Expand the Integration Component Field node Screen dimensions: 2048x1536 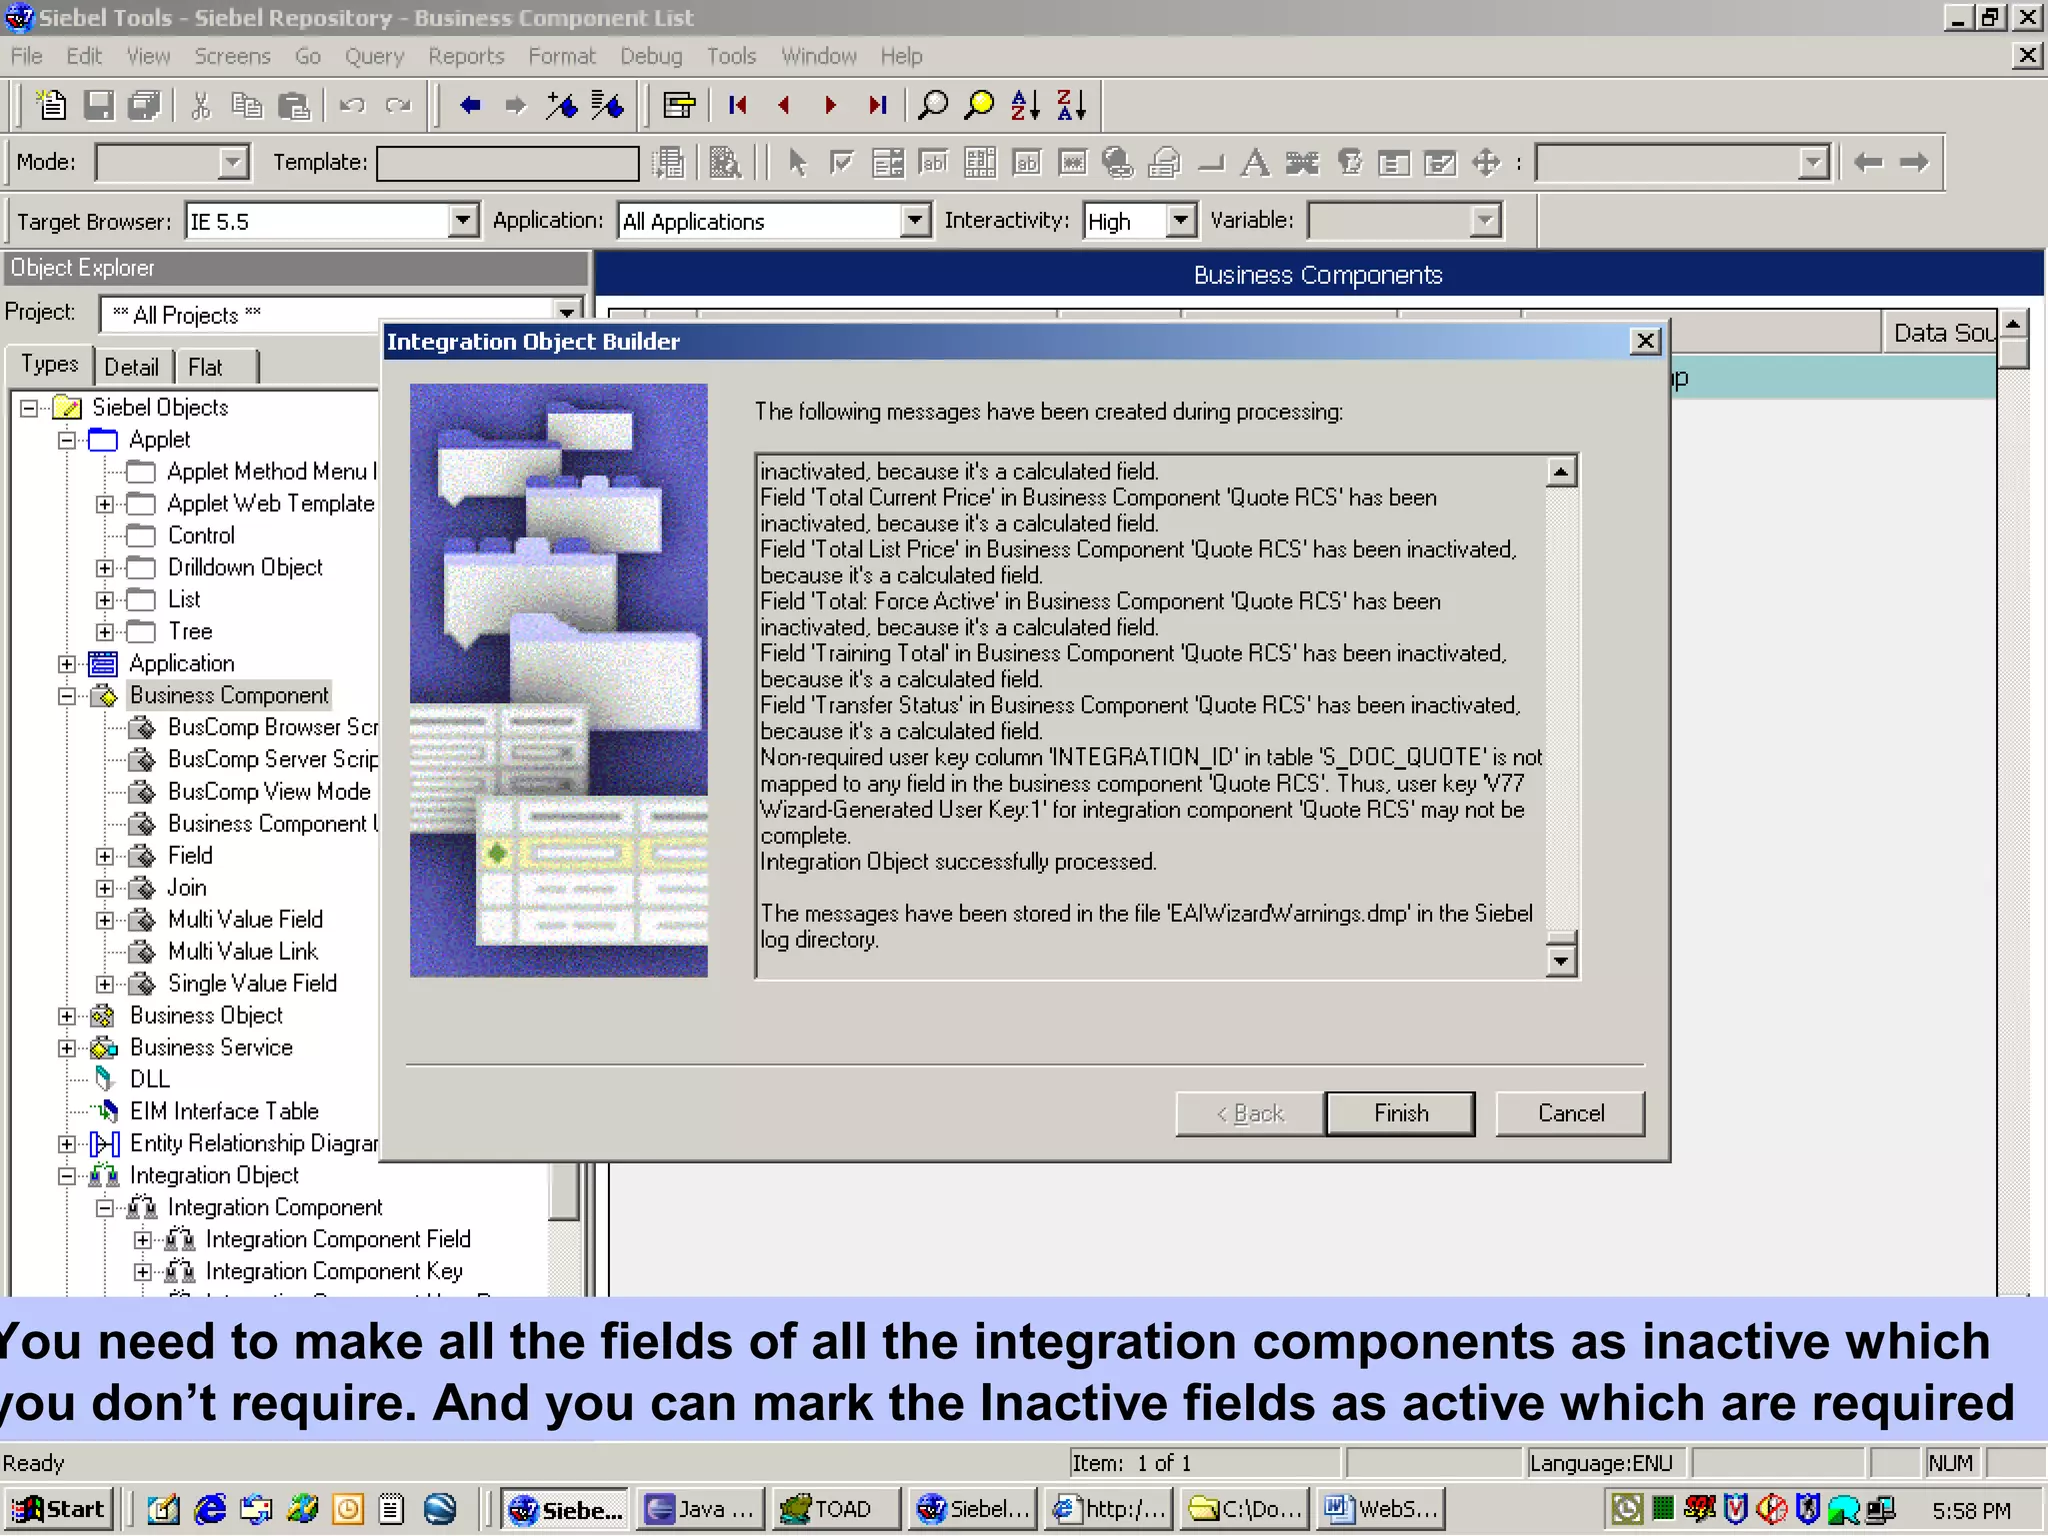(x=142, y=1240)
